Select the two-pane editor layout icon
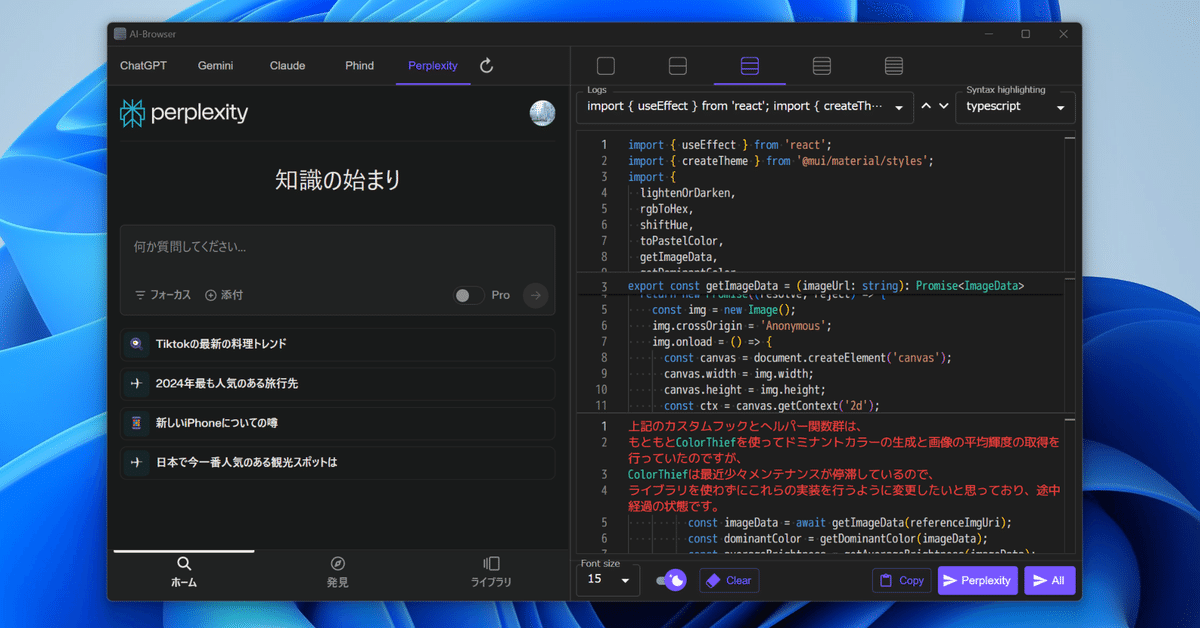Image resolution: width=1200 pixels, height=628 pixels. tap(678, 66)
